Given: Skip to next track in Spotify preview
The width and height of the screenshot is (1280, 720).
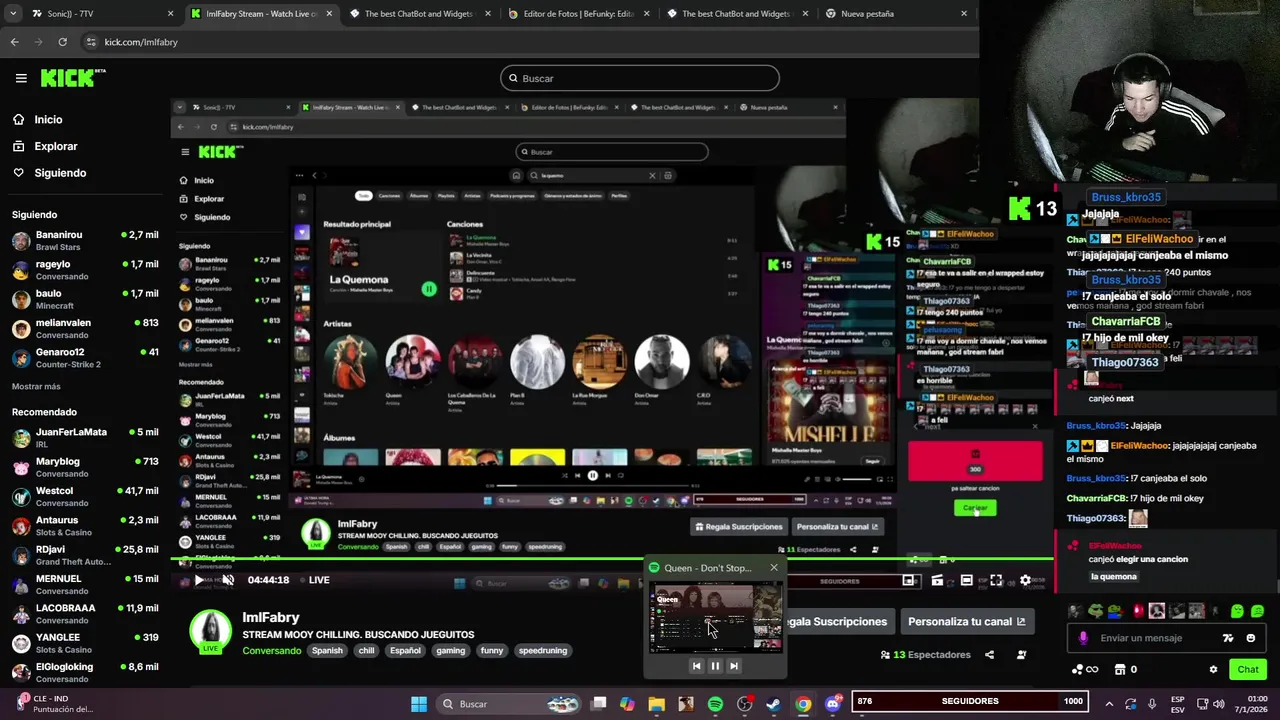Looking at the screenshot, I should pos(734,666).
